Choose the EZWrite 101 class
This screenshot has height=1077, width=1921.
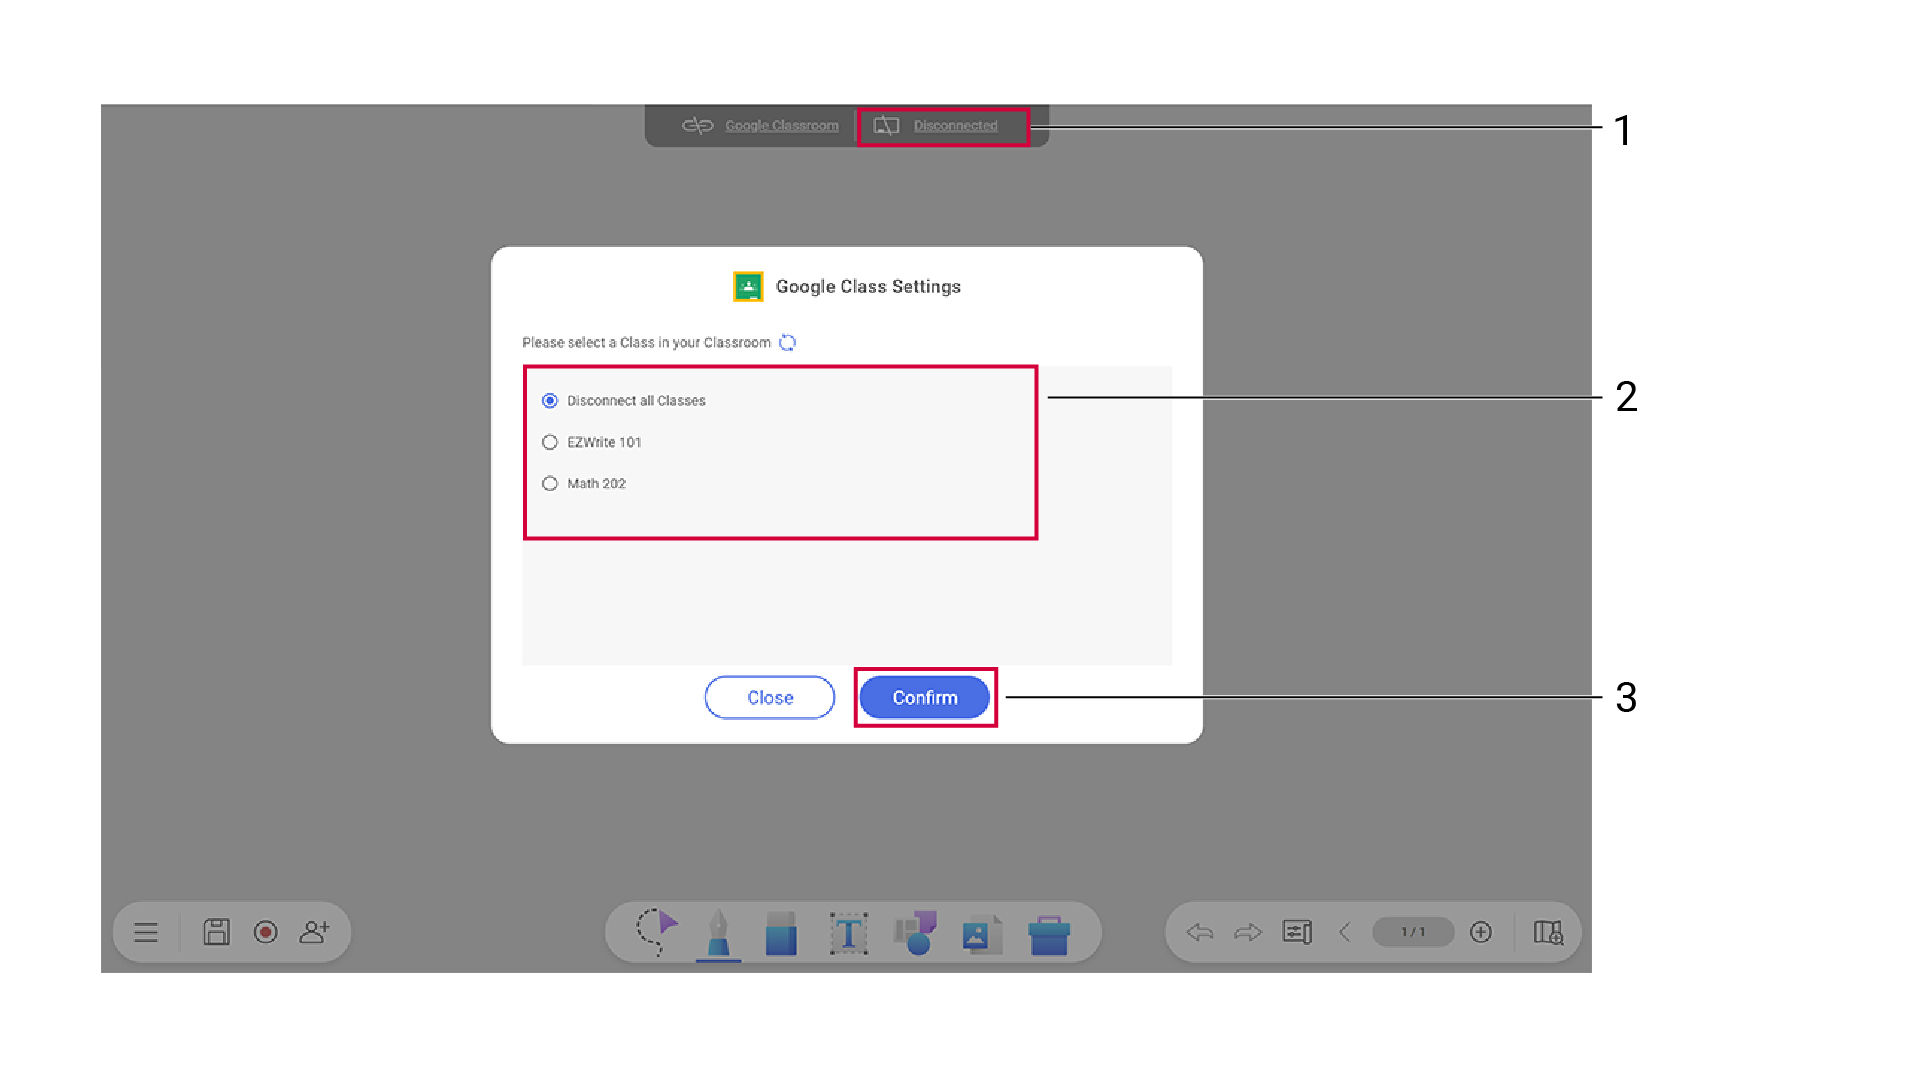point(550,442)
